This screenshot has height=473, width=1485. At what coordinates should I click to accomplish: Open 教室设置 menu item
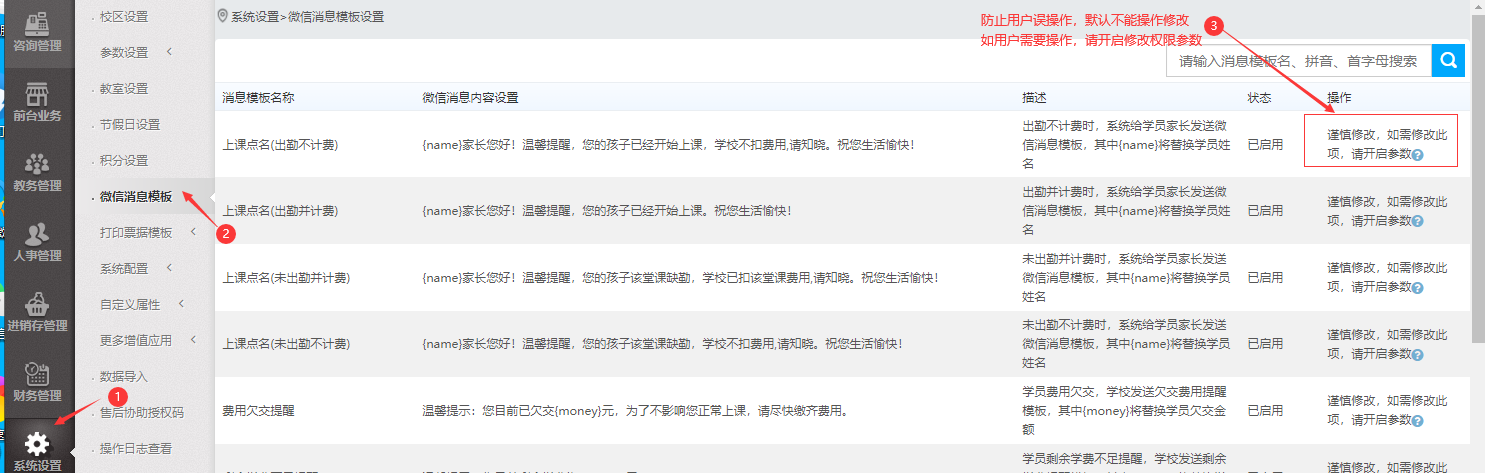[x=124, y=88]
